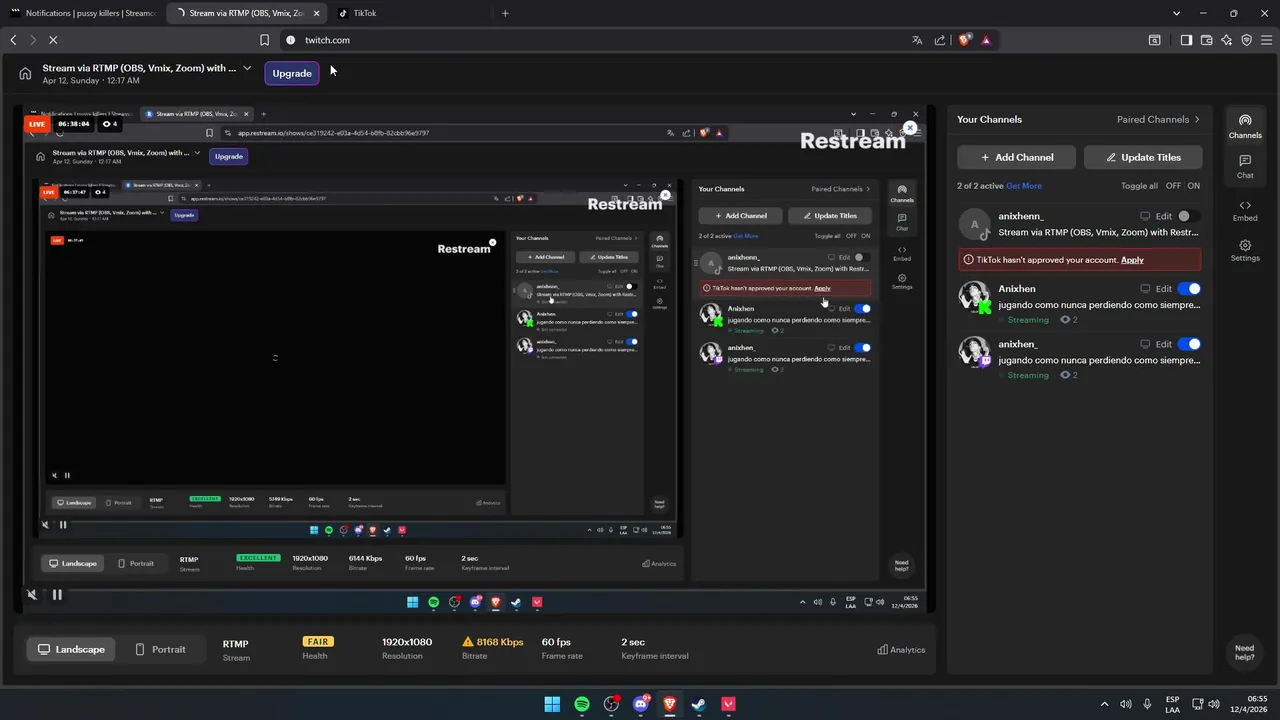Open the taskbar microphone indicator
The height and width of the screenshot is (720, 1280).
(1147, 704)
